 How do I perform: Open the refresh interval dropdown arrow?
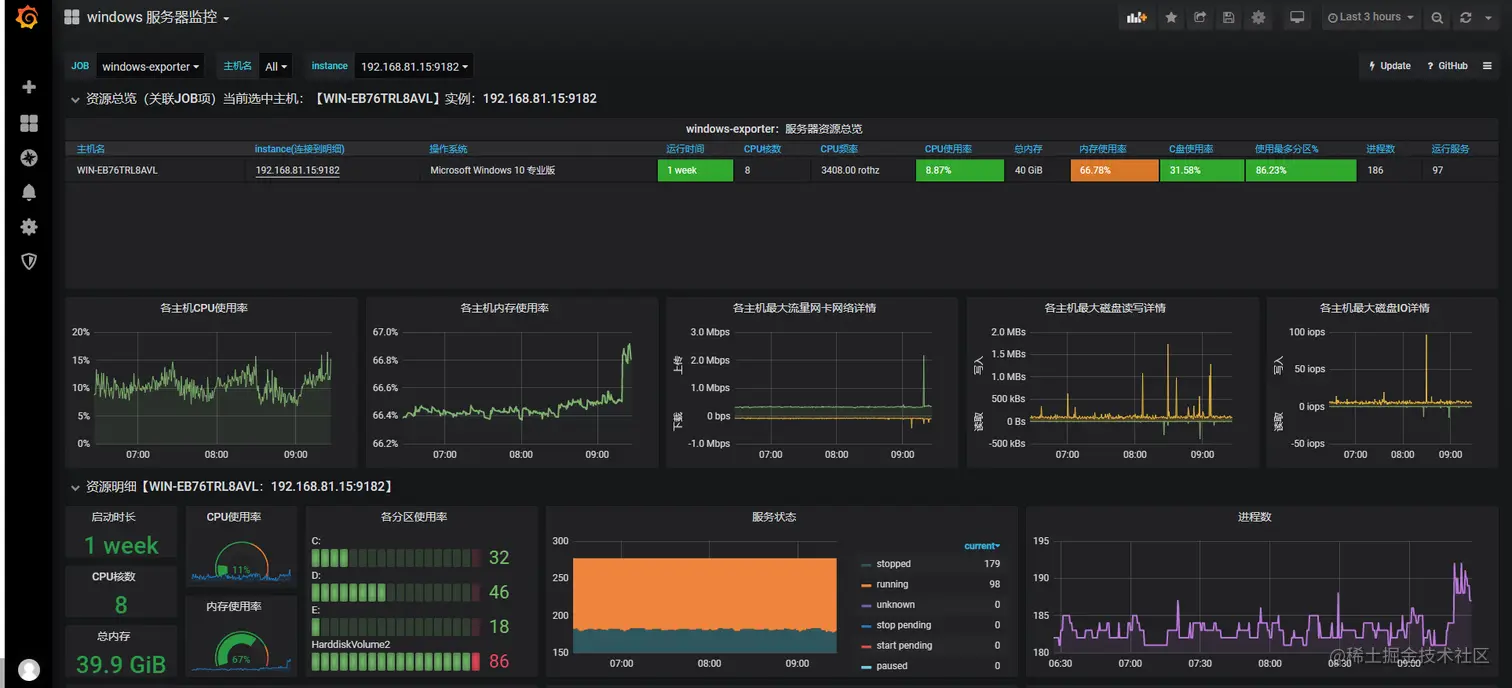click(1489, 18)
